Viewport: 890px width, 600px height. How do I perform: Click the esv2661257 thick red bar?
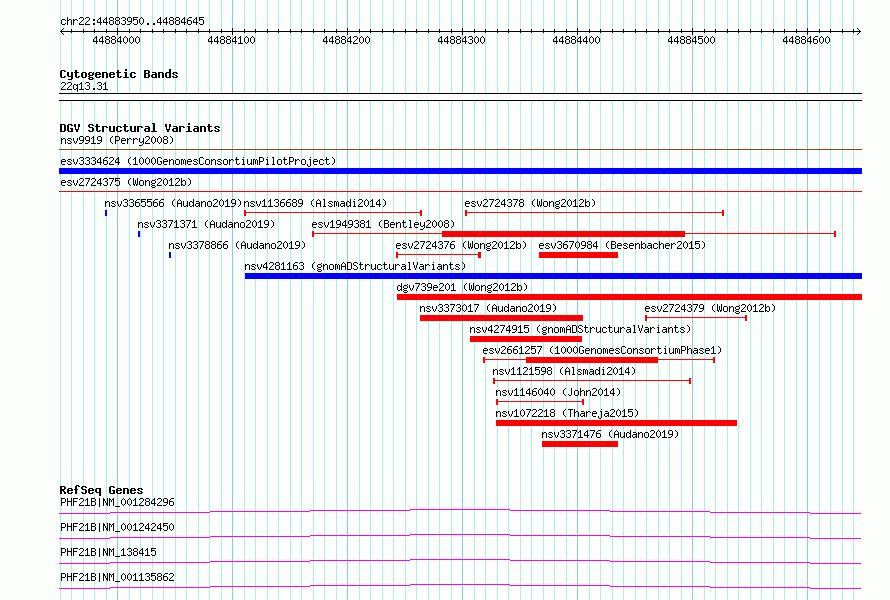592,360
